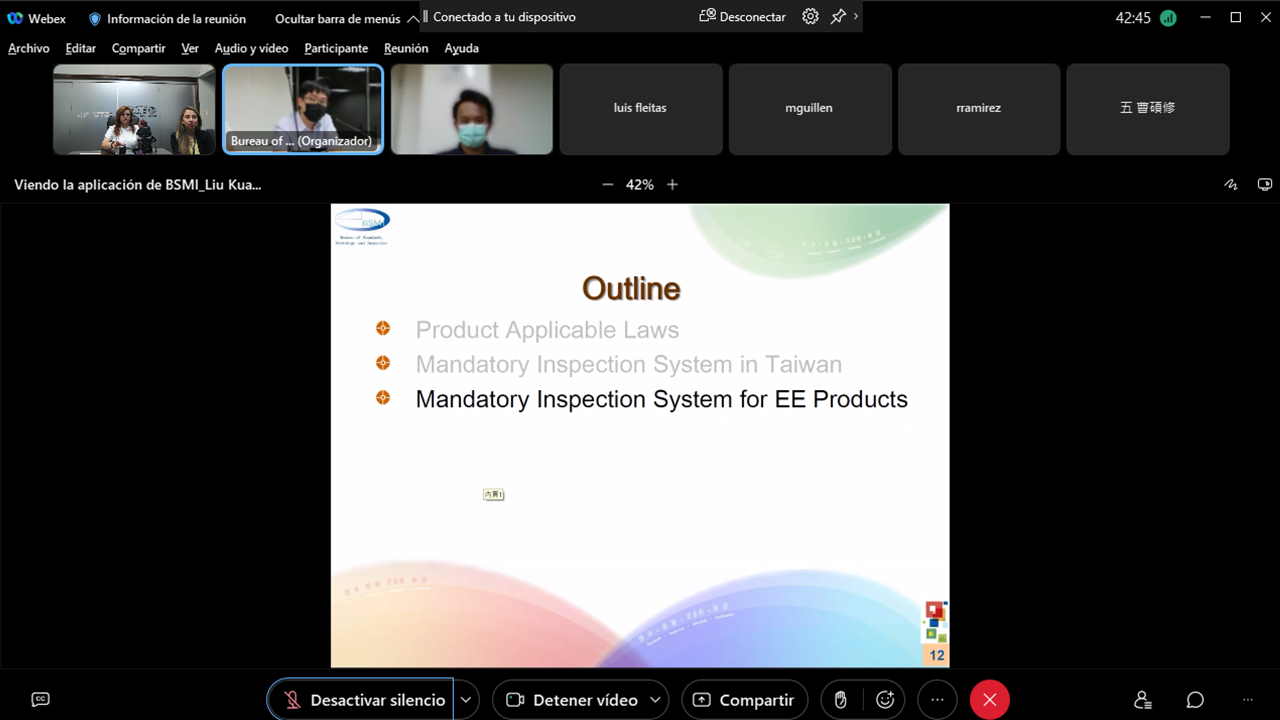Click Viendo la aplicación de BSMI_Liu Kua... label
The image size is (1280, 720).
pos(138,185)
